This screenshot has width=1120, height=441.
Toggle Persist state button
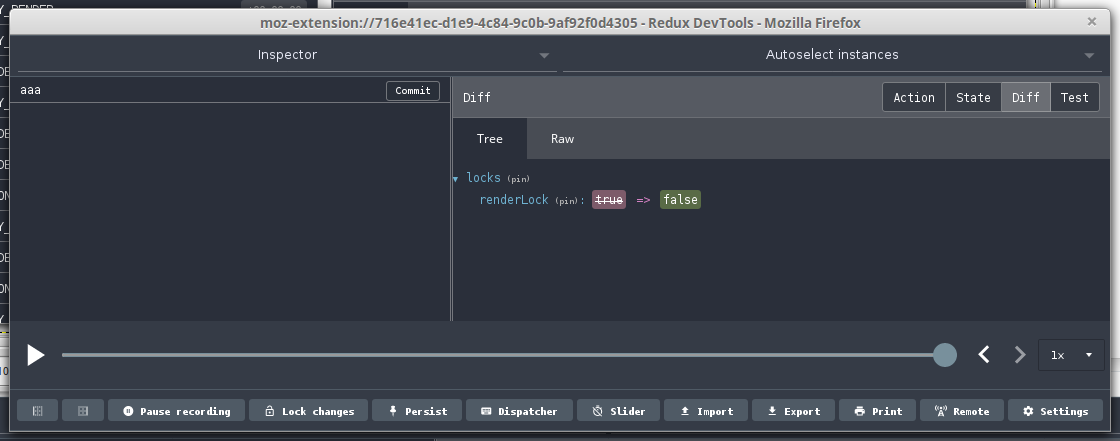tap(417, 411)
